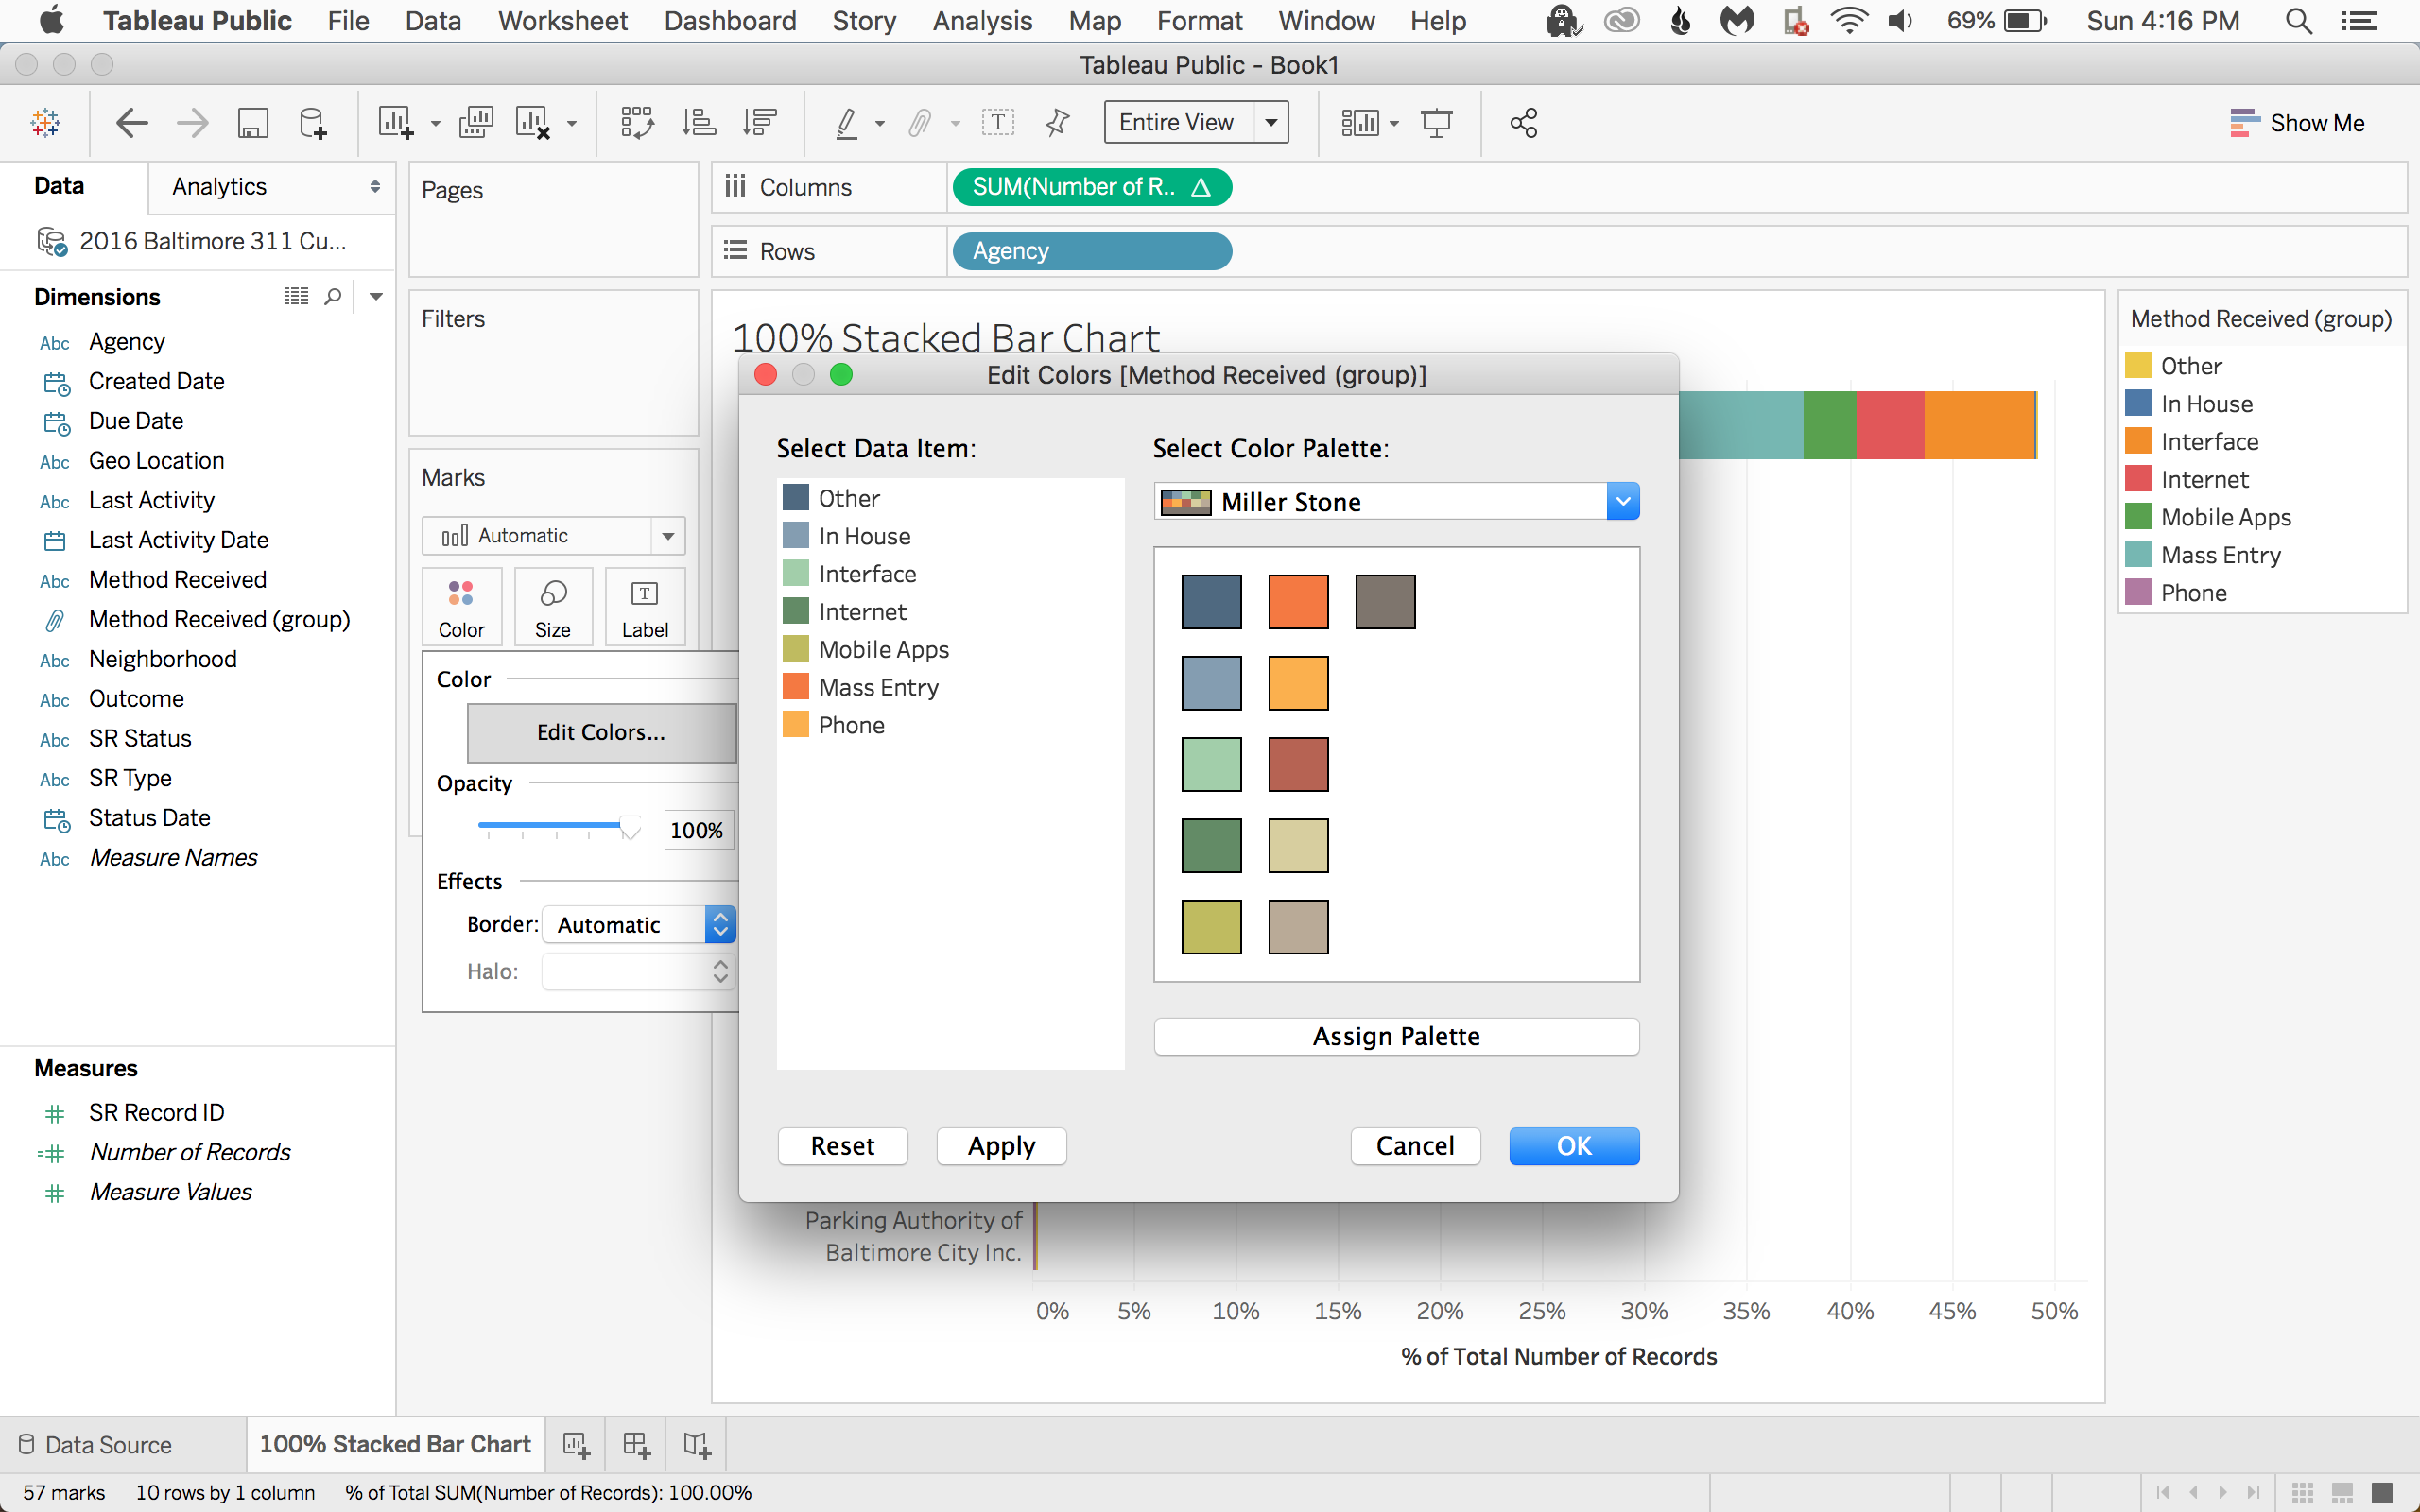Screen dimensions: 2420x1512
Task: Click the New Story tab icon at bottom
Action: (697, 1445)
